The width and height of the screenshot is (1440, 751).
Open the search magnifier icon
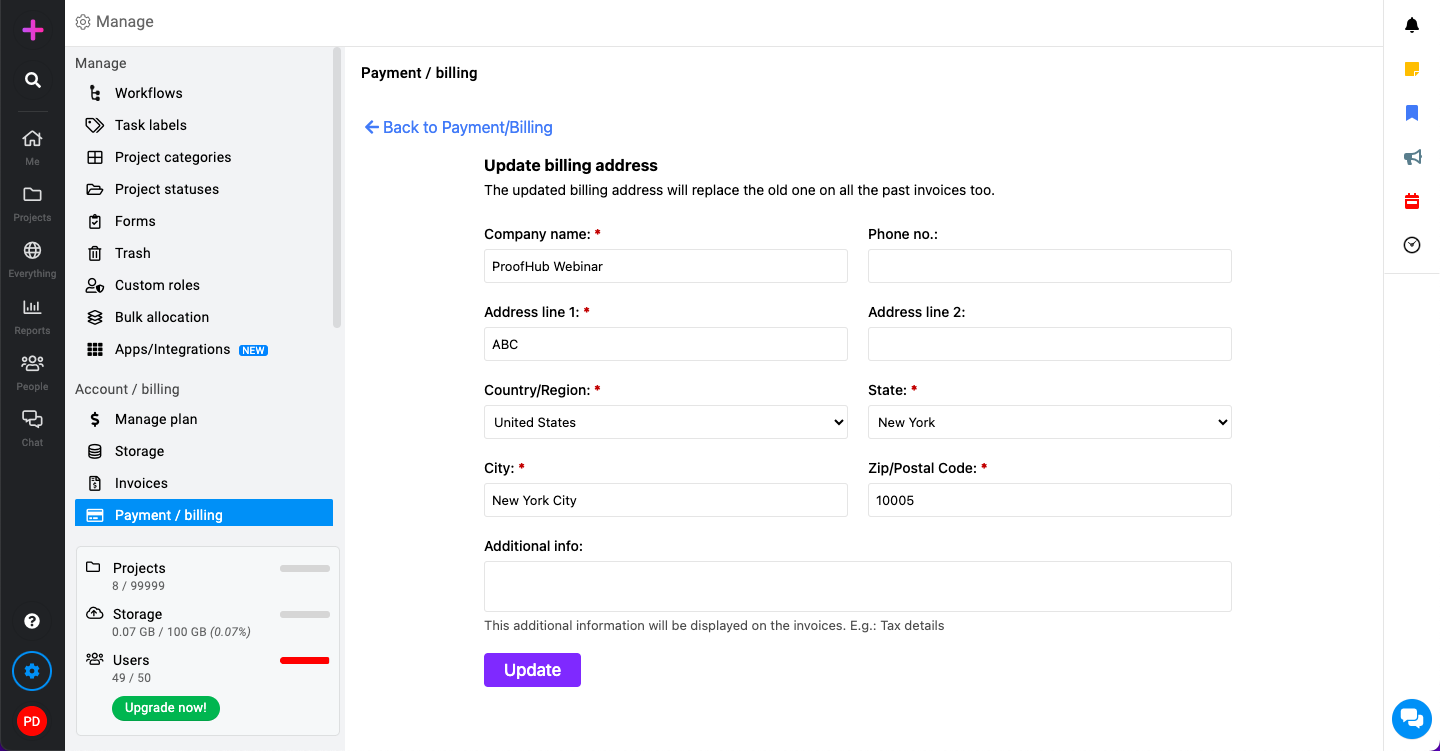point(33,80)
